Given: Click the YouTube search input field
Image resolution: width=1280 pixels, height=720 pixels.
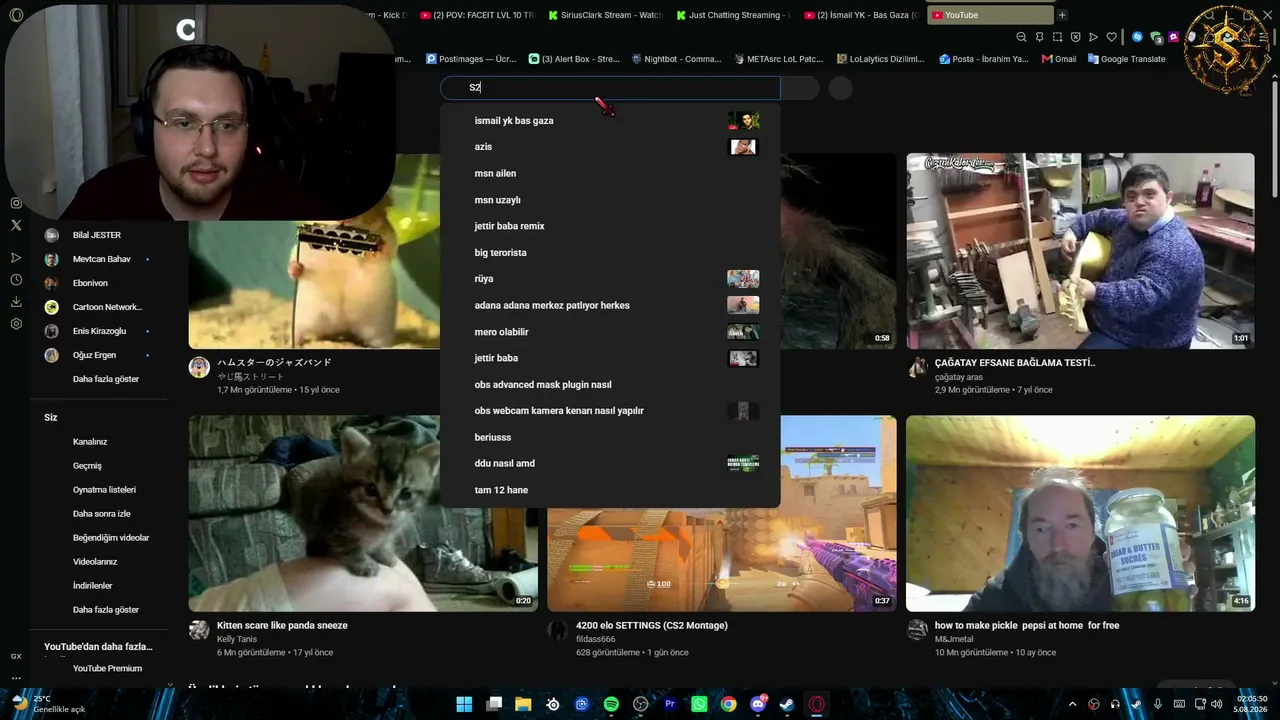Looking at the screenshot, I should coord(610,88).
